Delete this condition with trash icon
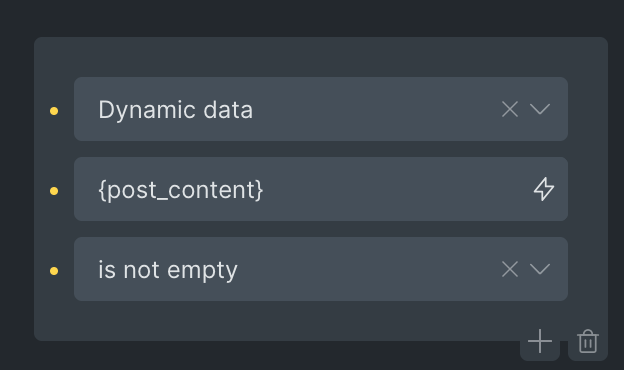The height and width of the screenshot is (370, 624). (588, 341)
